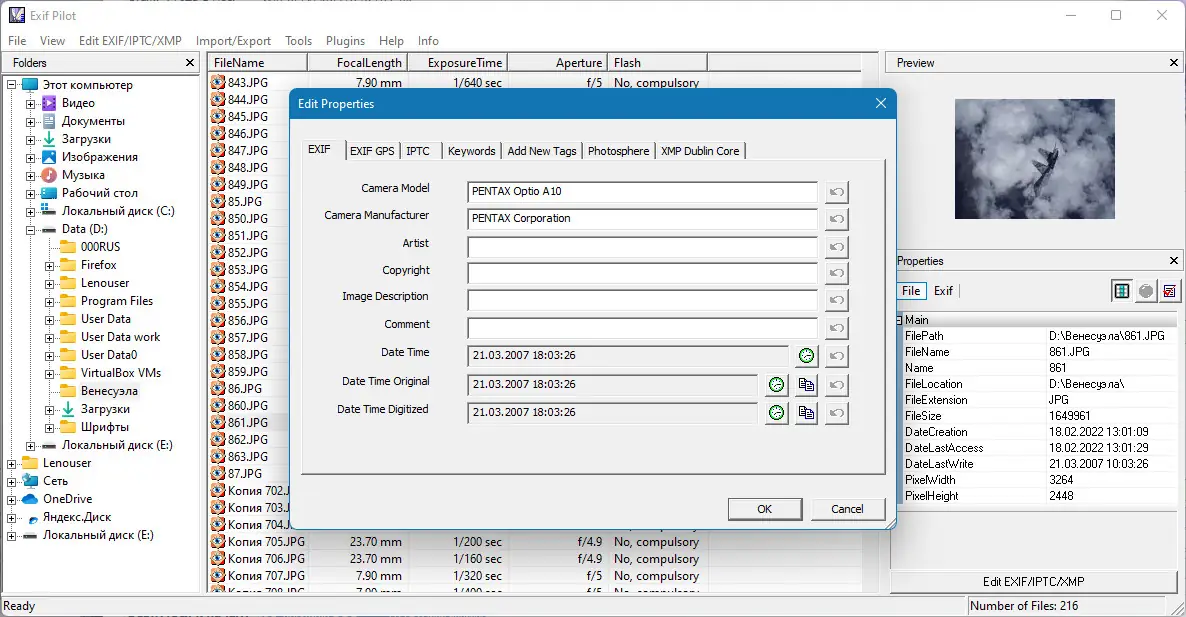Collapse the Main properties group
This screenshot has height=617, width=1186.
pos(899,320)
